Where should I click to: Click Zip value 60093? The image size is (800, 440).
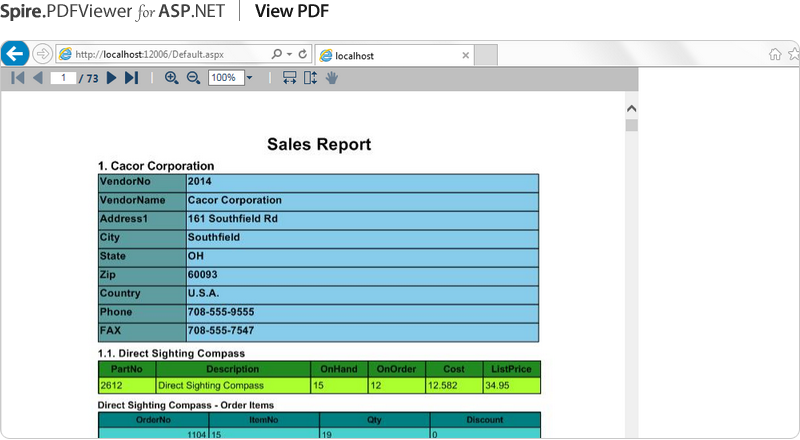pos(202,275)
